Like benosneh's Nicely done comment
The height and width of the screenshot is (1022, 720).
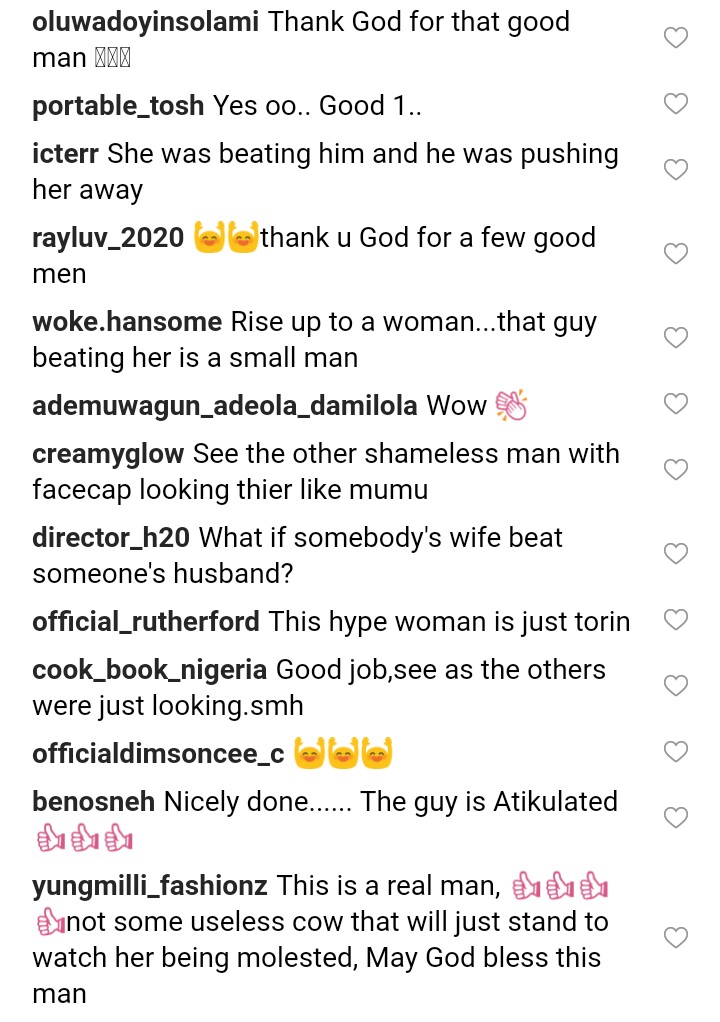pyautogui.click(x=676, y=818)
